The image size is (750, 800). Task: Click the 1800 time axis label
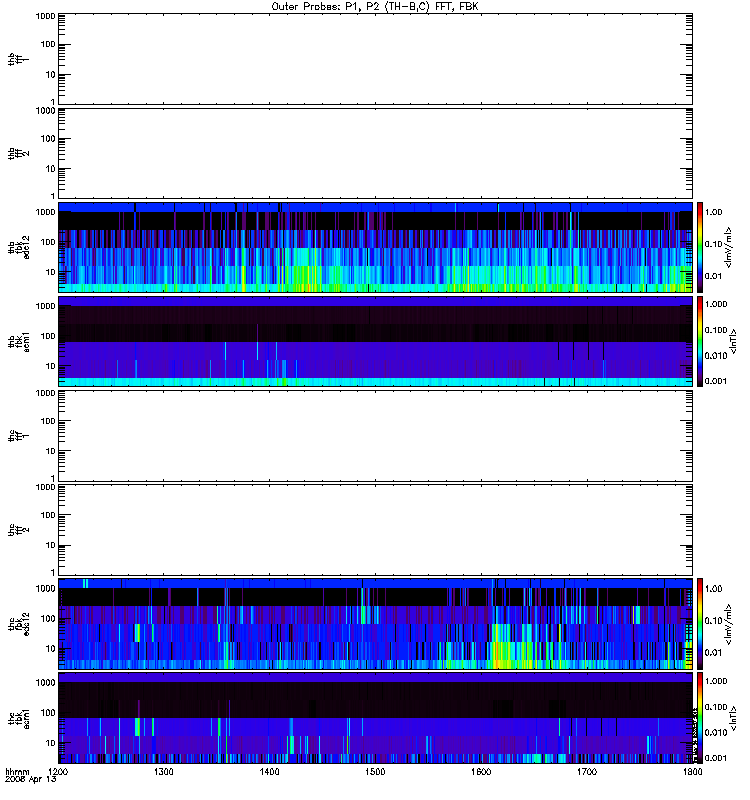click(x=692, y=771)
